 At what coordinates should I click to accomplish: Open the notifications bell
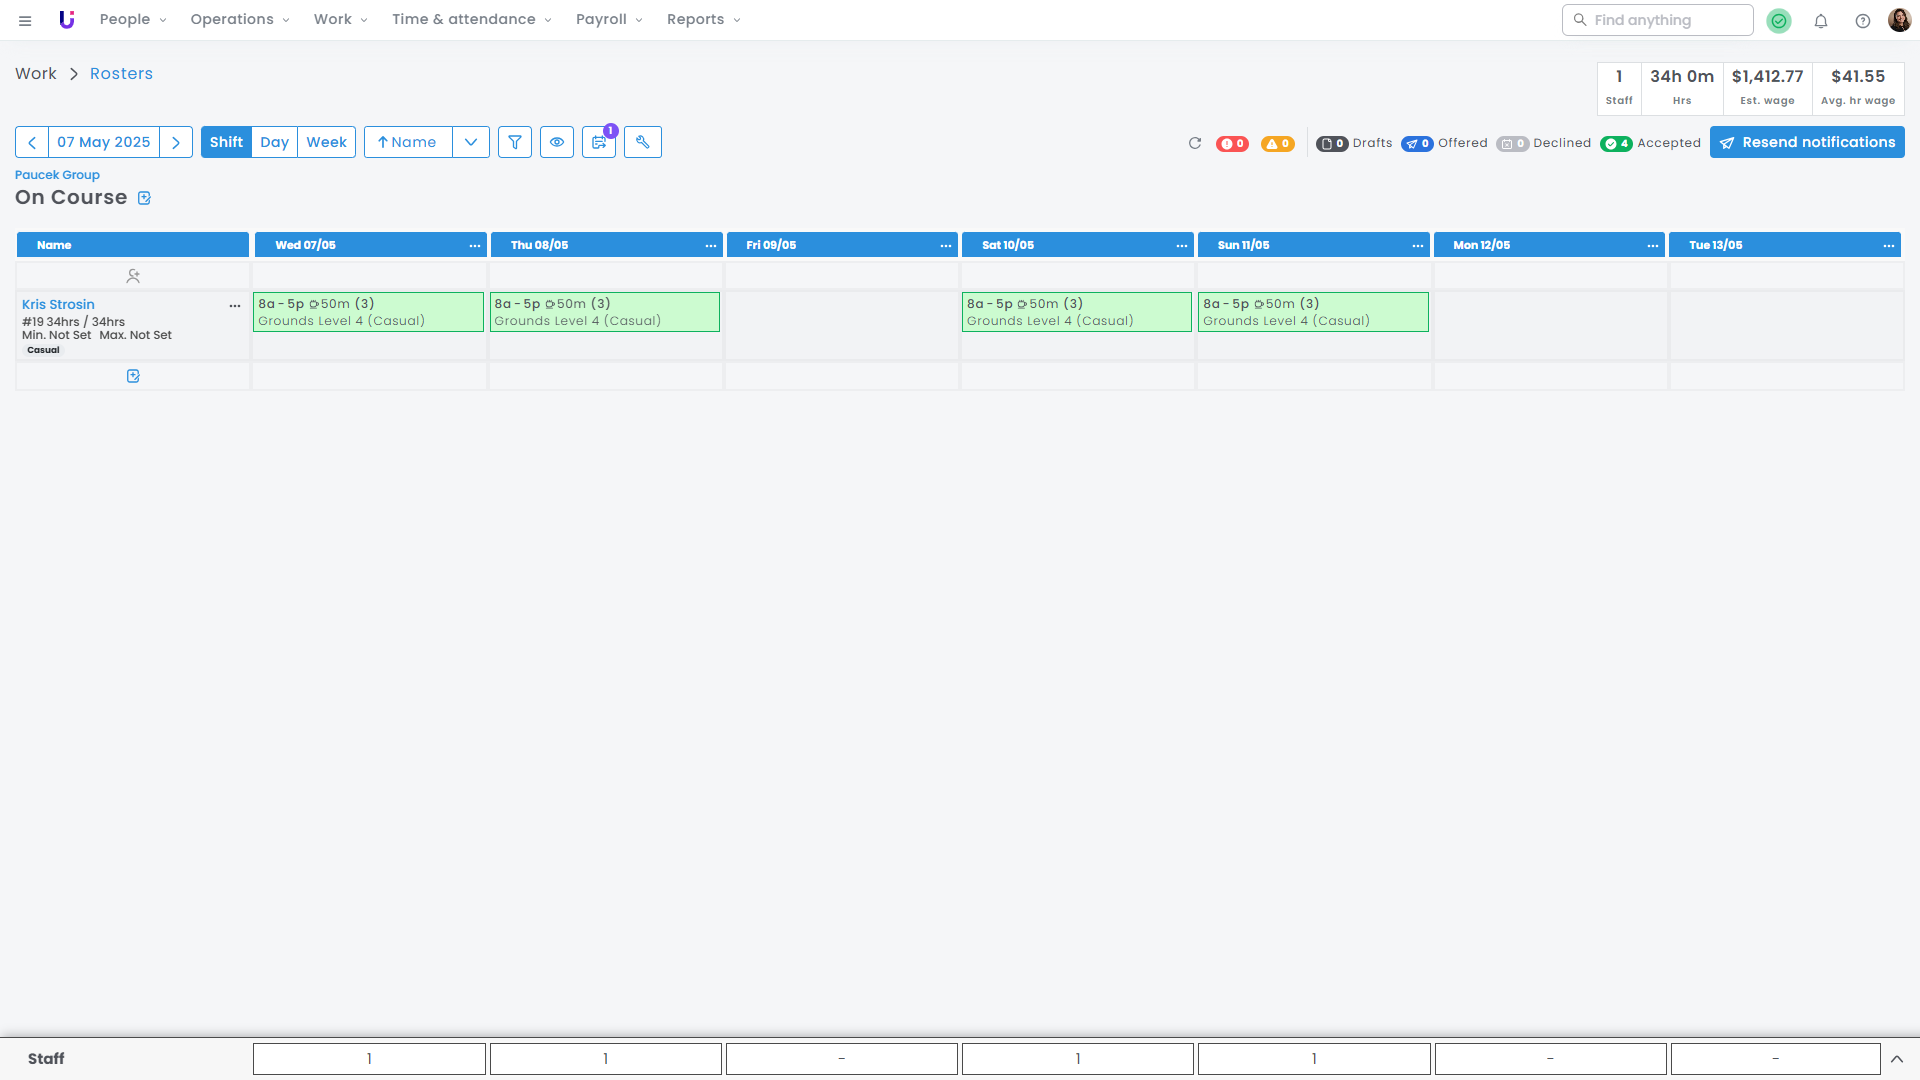pyautogui.click(x=1821, y=20)
